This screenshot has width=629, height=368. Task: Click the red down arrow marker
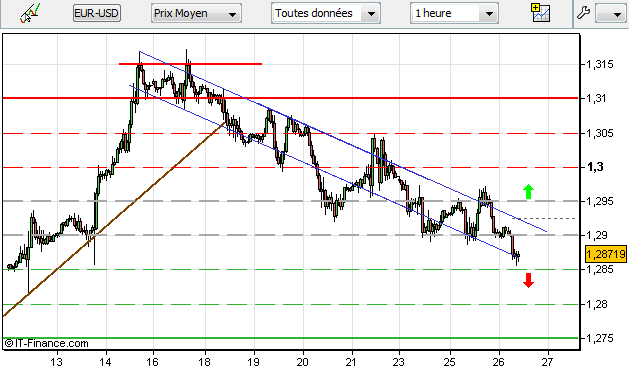coord(528,280)
